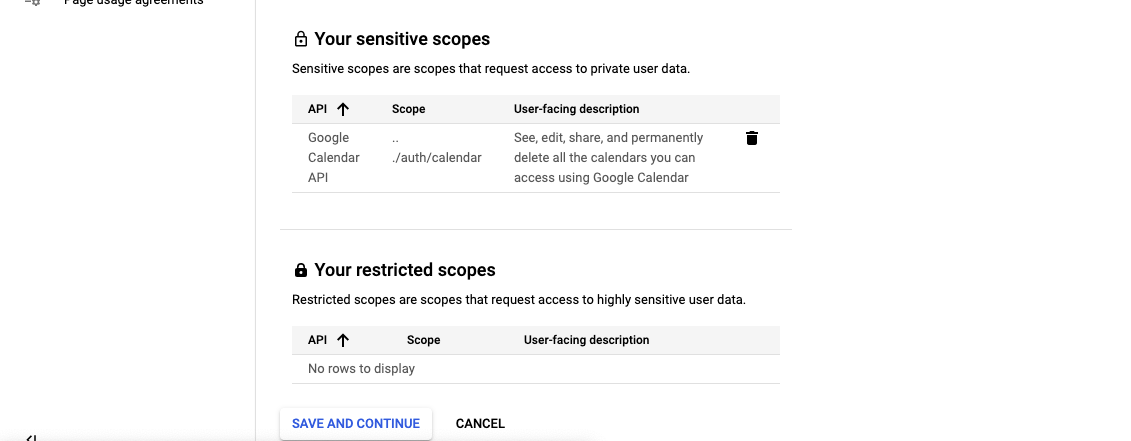The width and height of the screenshot is (1131, 441).
Task: Toggle API sort arrow in sensitive scopes table
Action: [x=343, y=109]
